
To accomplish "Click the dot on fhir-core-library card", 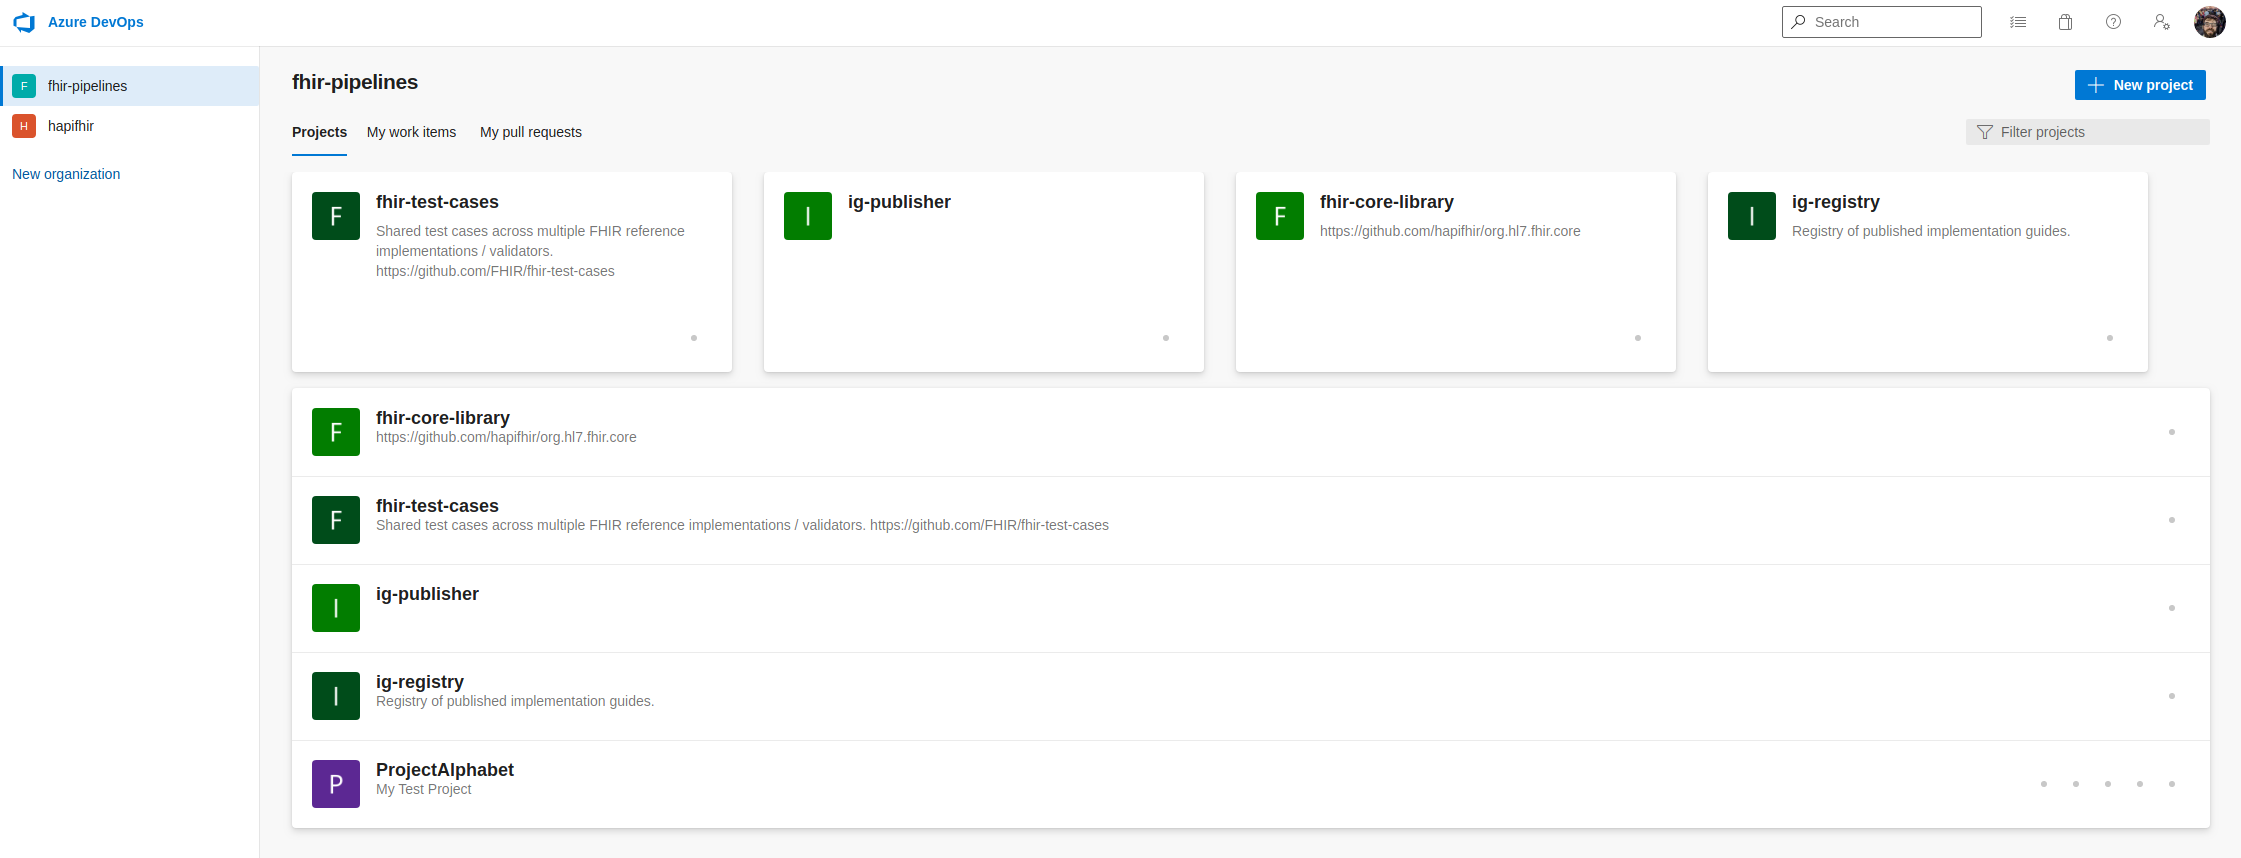I will (x=1638, y=338).
